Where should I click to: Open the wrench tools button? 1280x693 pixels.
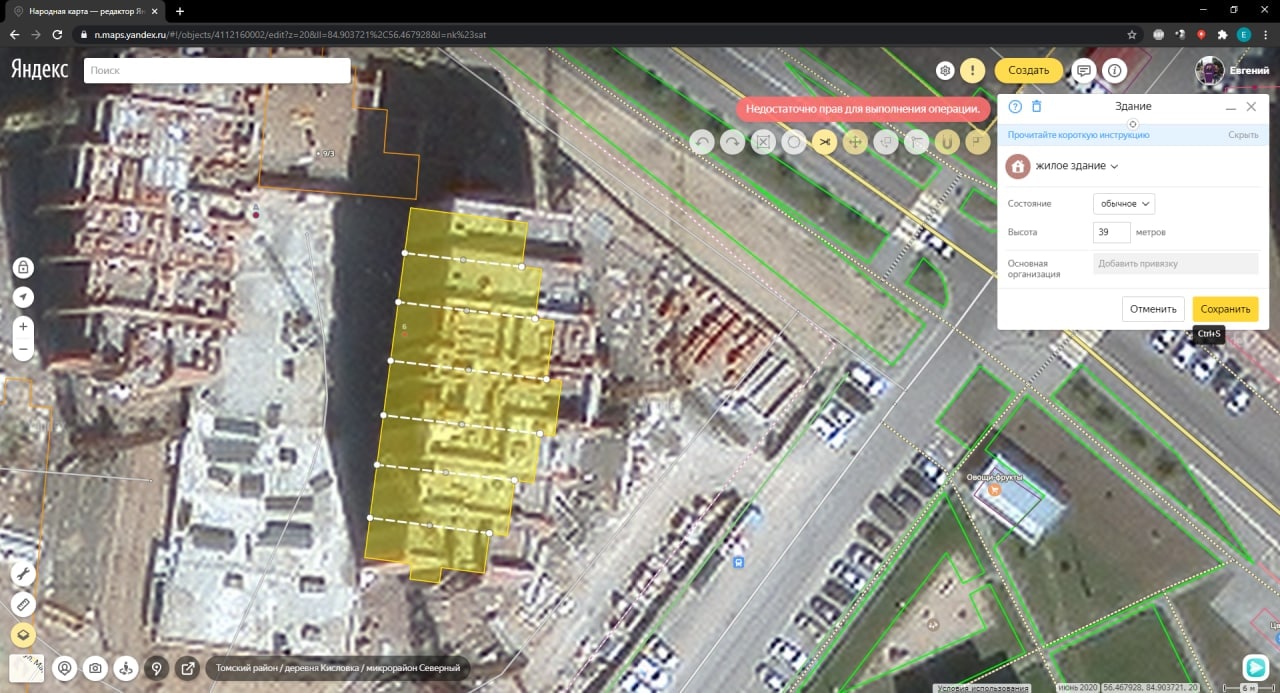coord(23,574)
